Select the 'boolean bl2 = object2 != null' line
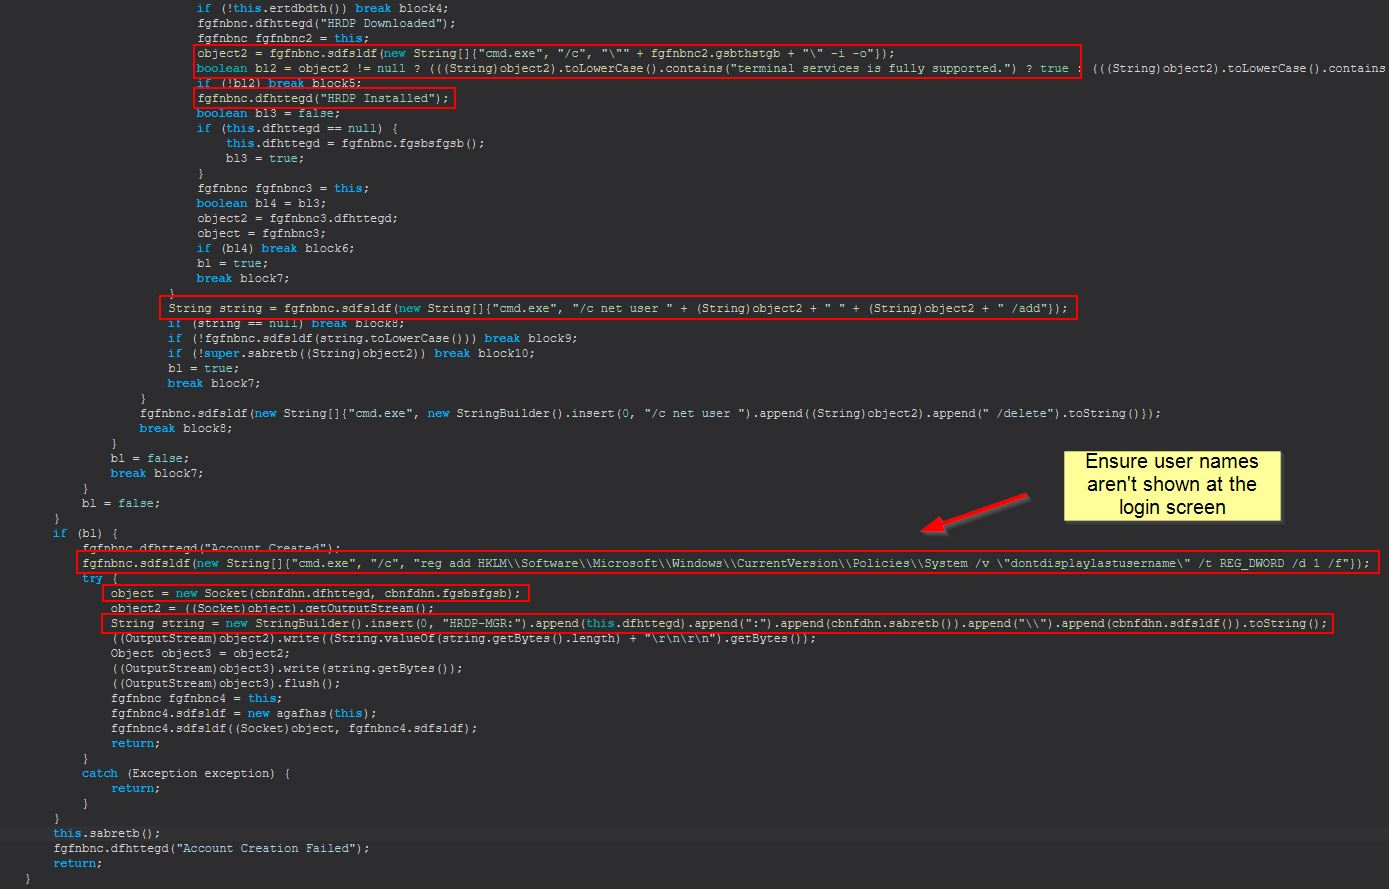The width and height of the screenshot is (1389, 889). coord(792,68)
